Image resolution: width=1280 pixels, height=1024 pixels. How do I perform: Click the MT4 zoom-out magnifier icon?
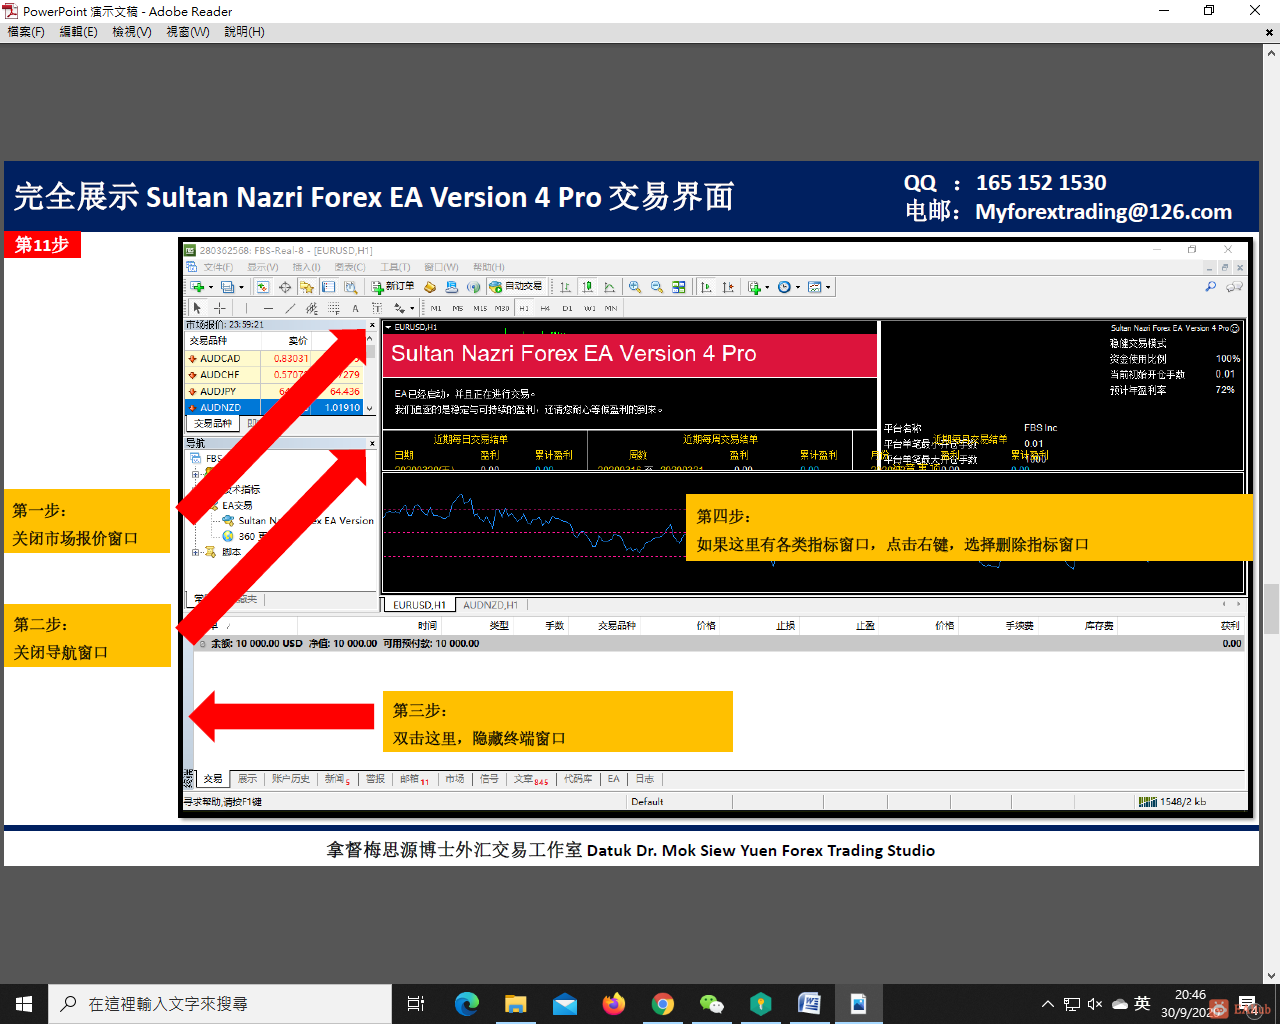pos(657,287)
